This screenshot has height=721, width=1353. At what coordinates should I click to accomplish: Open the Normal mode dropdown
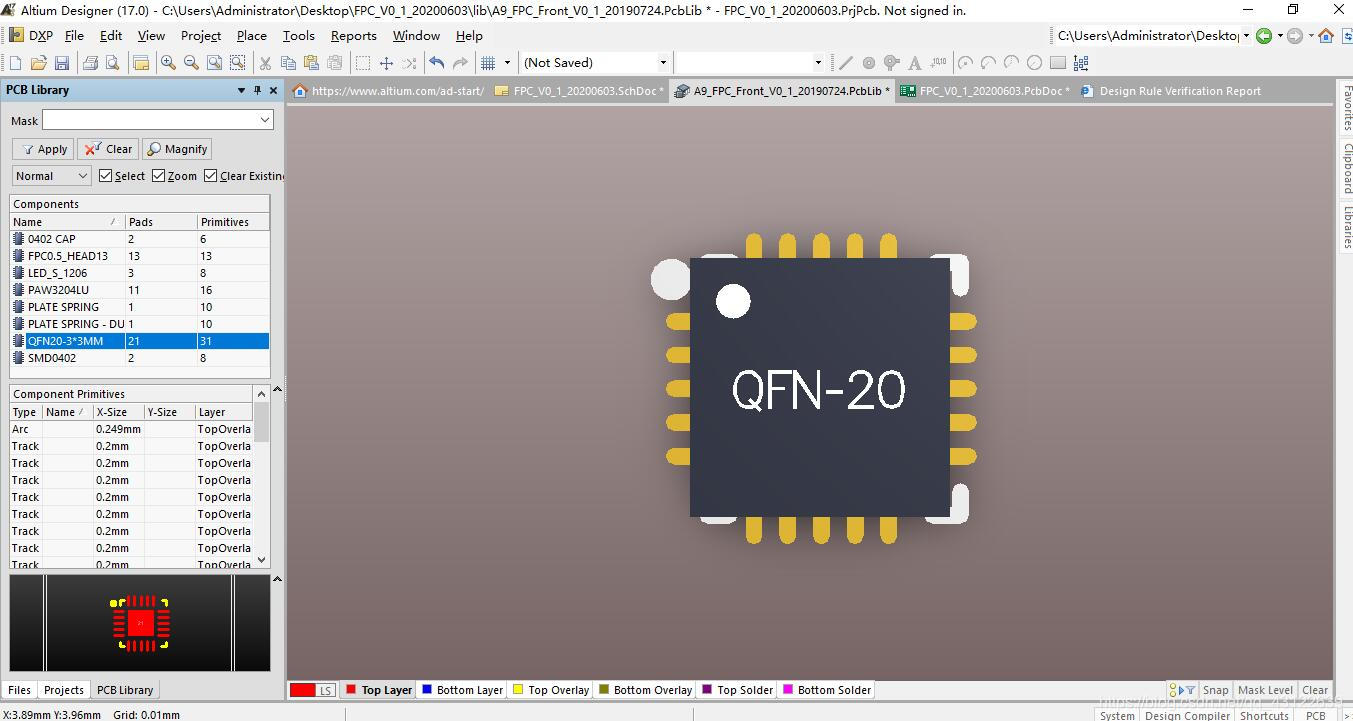[52, 176]
